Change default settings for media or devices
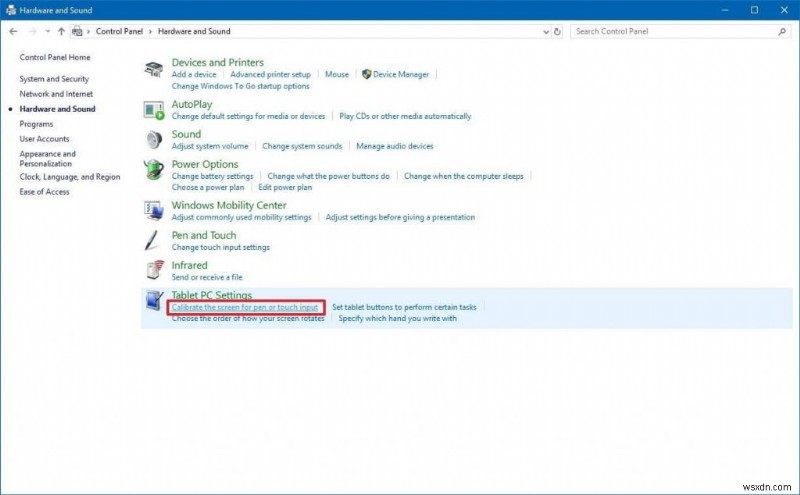 248,116
